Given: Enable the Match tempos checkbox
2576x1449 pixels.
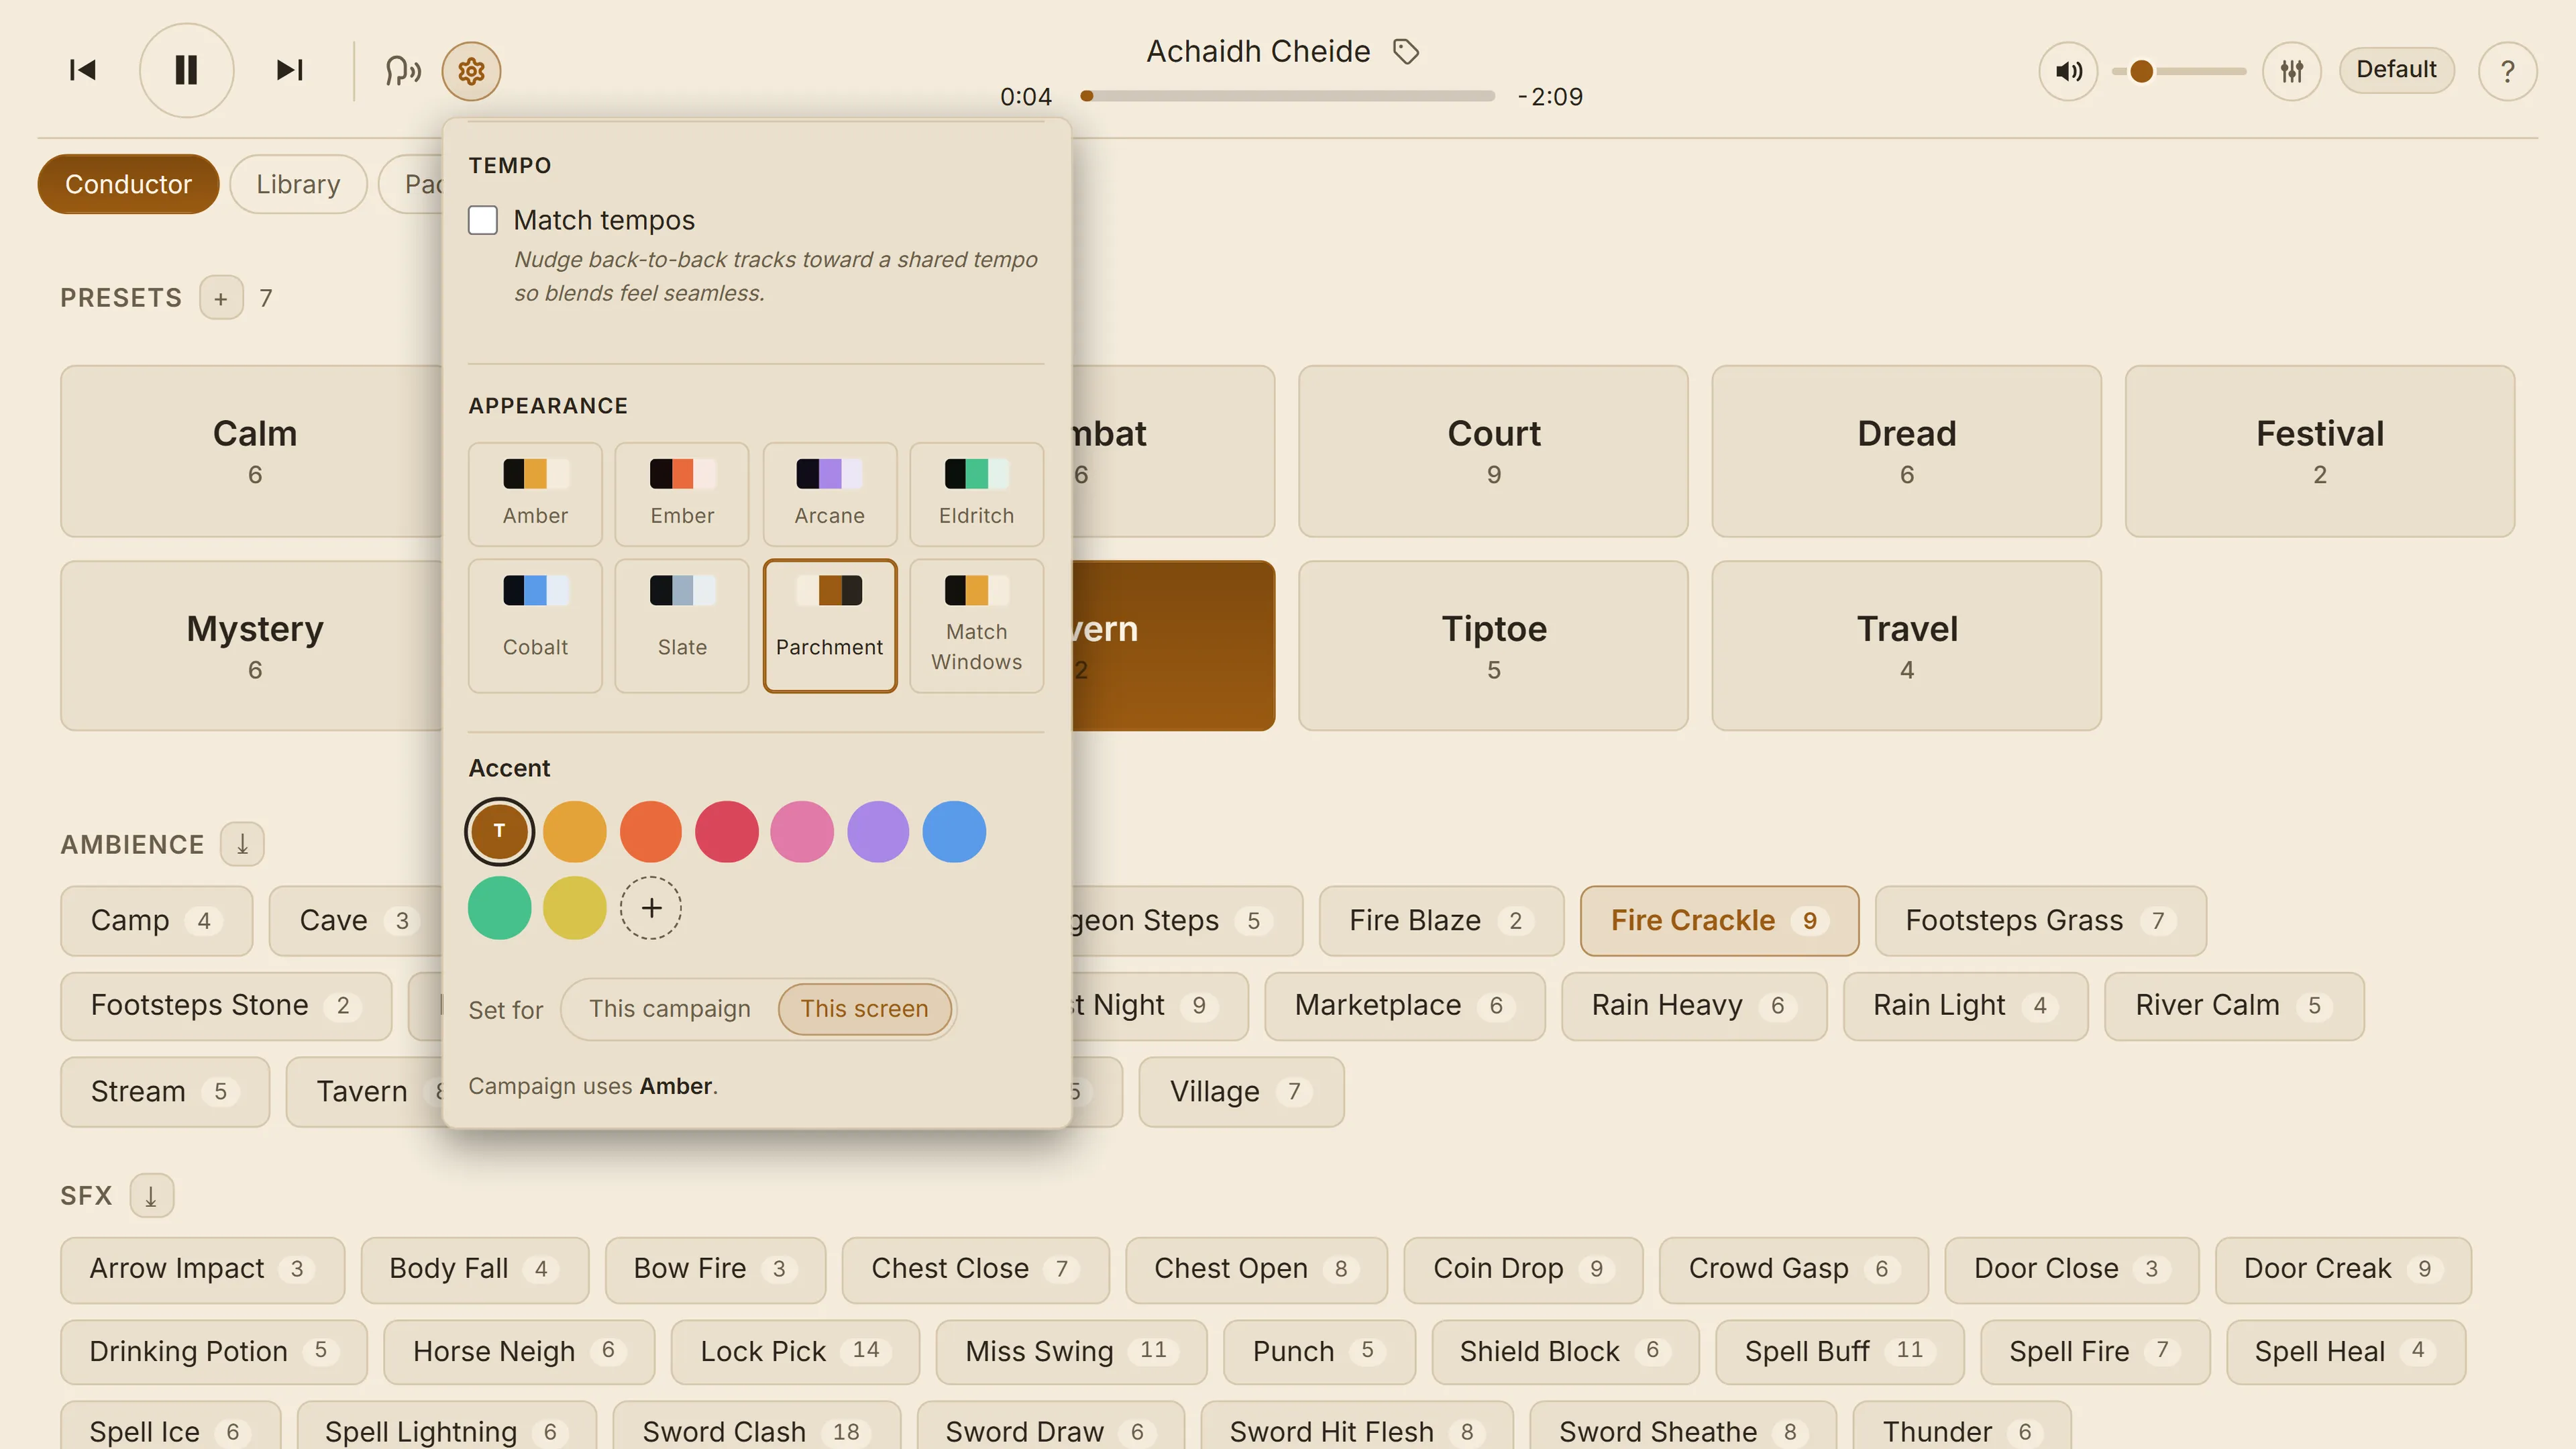Looking at the screenshot, I should tap(483, 220).
